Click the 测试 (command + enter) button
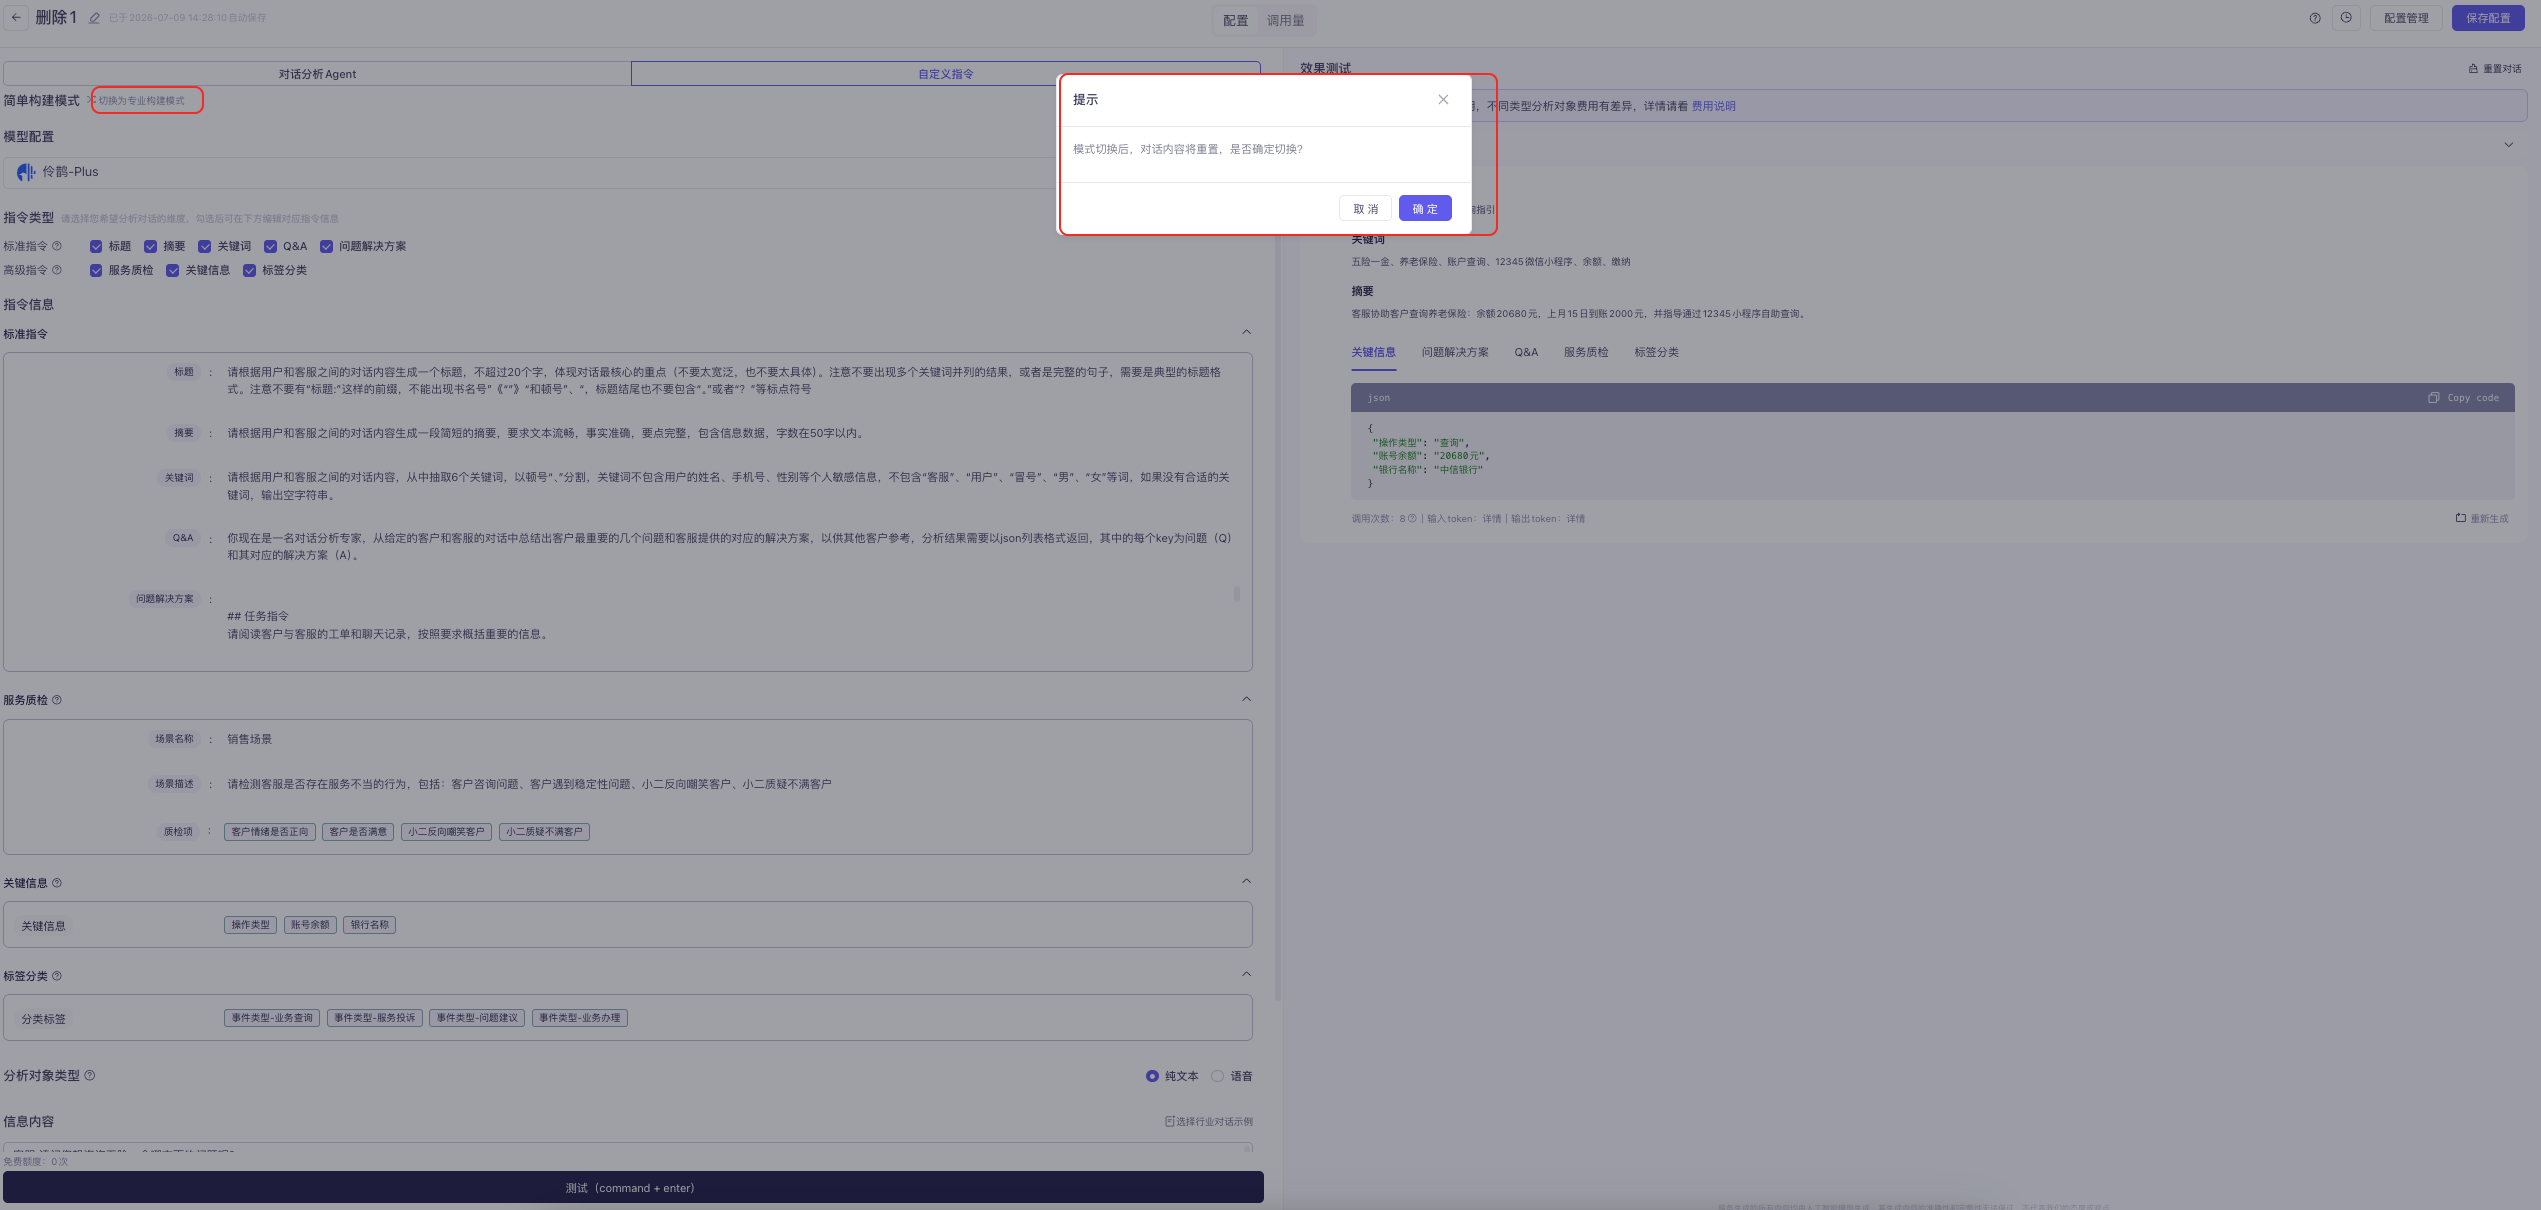 coord(633,1188)
